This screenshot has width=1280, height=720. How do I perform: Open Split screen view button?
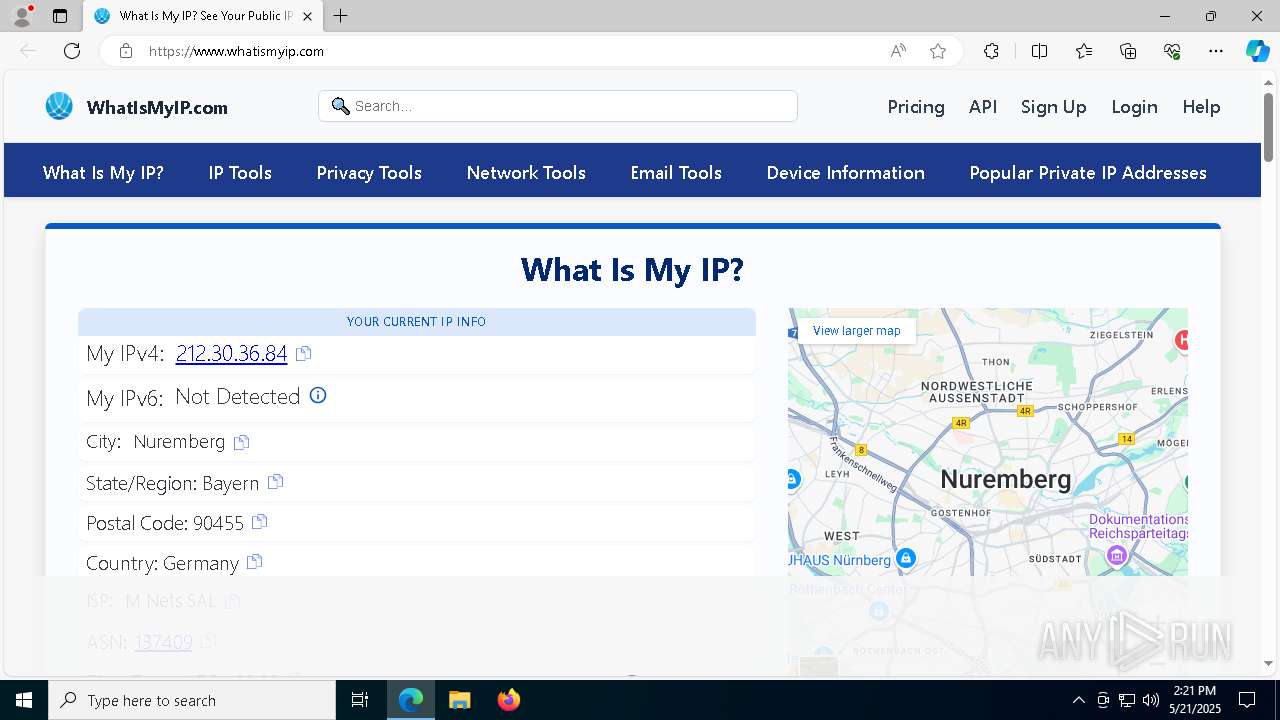pos(1039,51)
